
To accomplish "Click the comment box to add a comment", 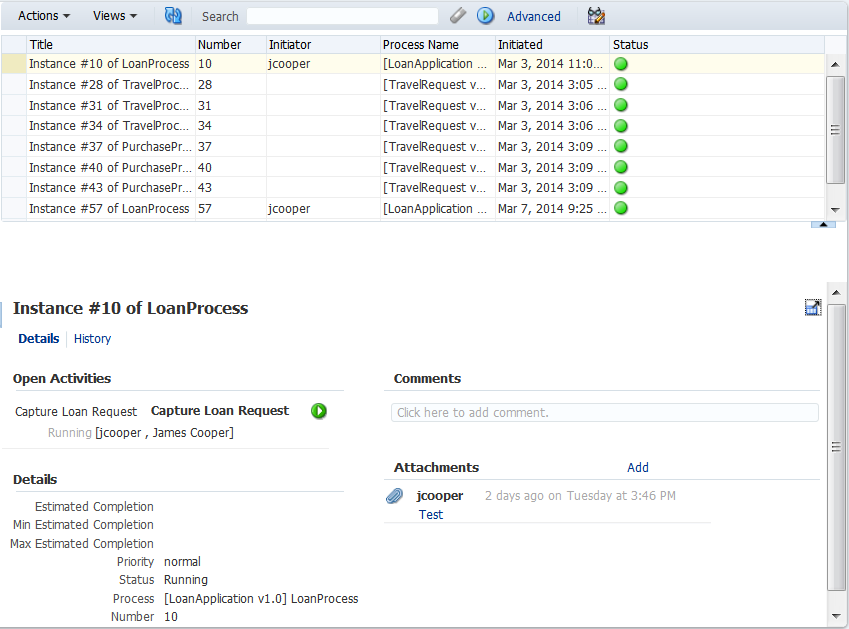I will [604, 412].
